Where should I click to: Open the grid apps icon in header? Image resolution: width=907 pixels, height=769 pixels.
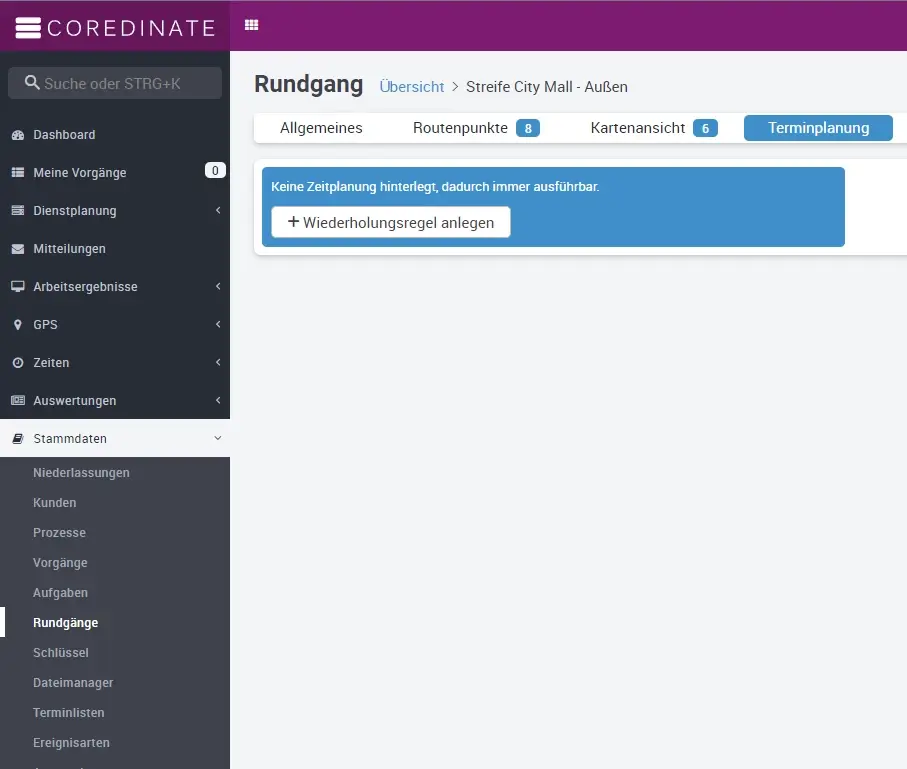click(252, 25)
